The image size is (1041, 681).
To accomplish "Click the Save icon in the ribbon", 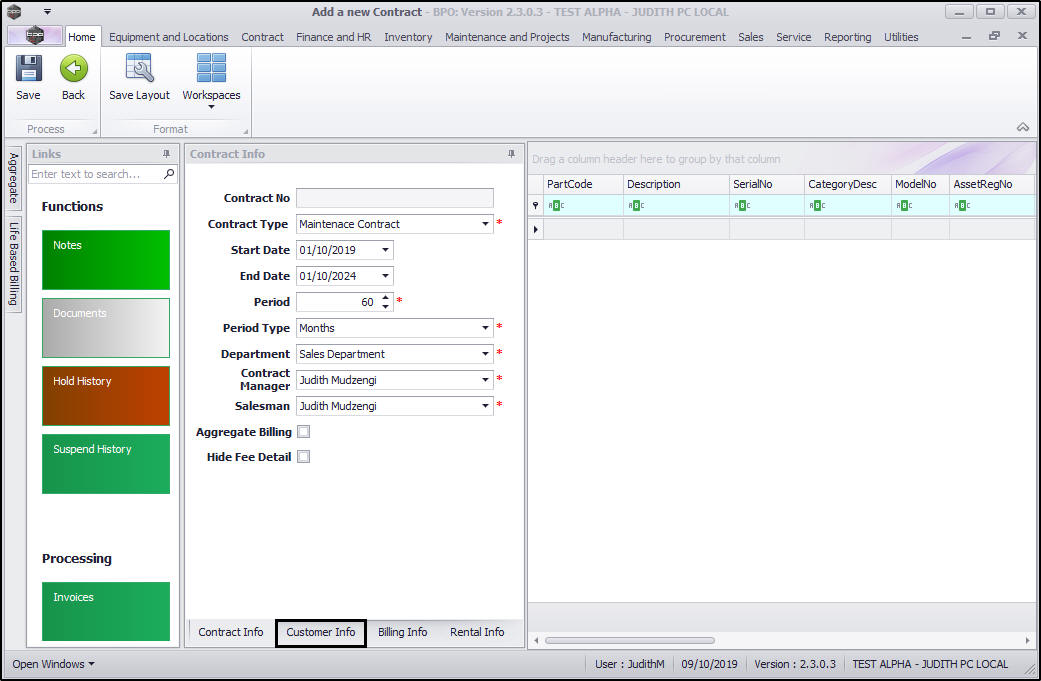I will click(28, 69).
